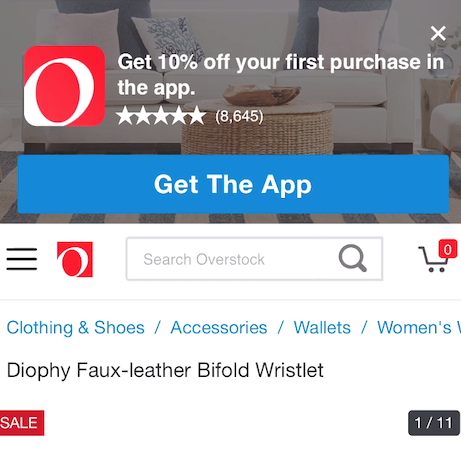
Task: Click the Overstock logo in header
Action: [75, 259]
